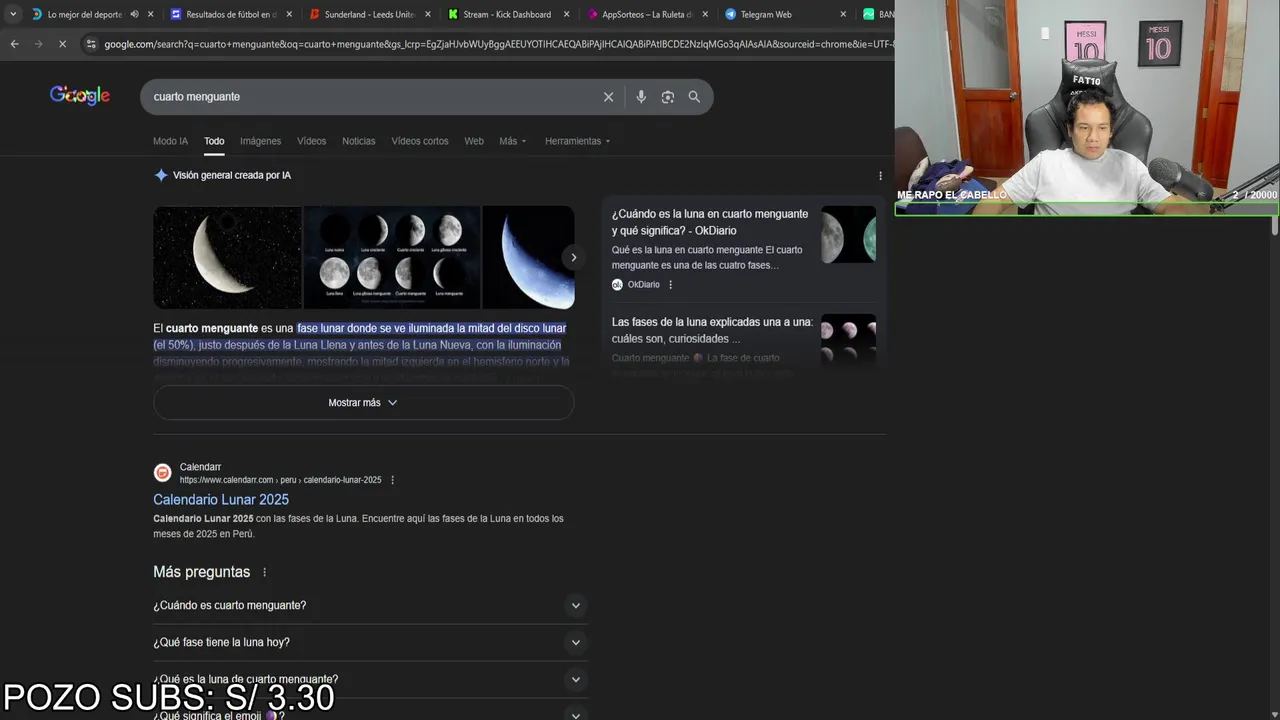Click inside the cuarto menguante search field
The height and width of the screenshot is (720, 1280).
370,97
